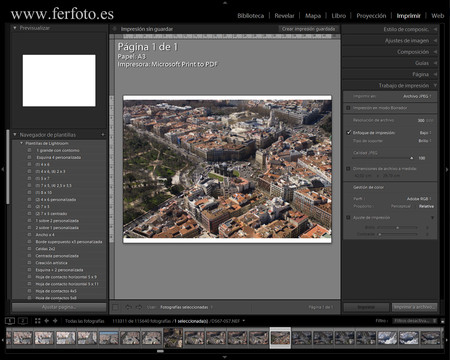Screen dimensions: 450x360
Task: Toggle the filter switch icon
Action: (x=442, y=321)
